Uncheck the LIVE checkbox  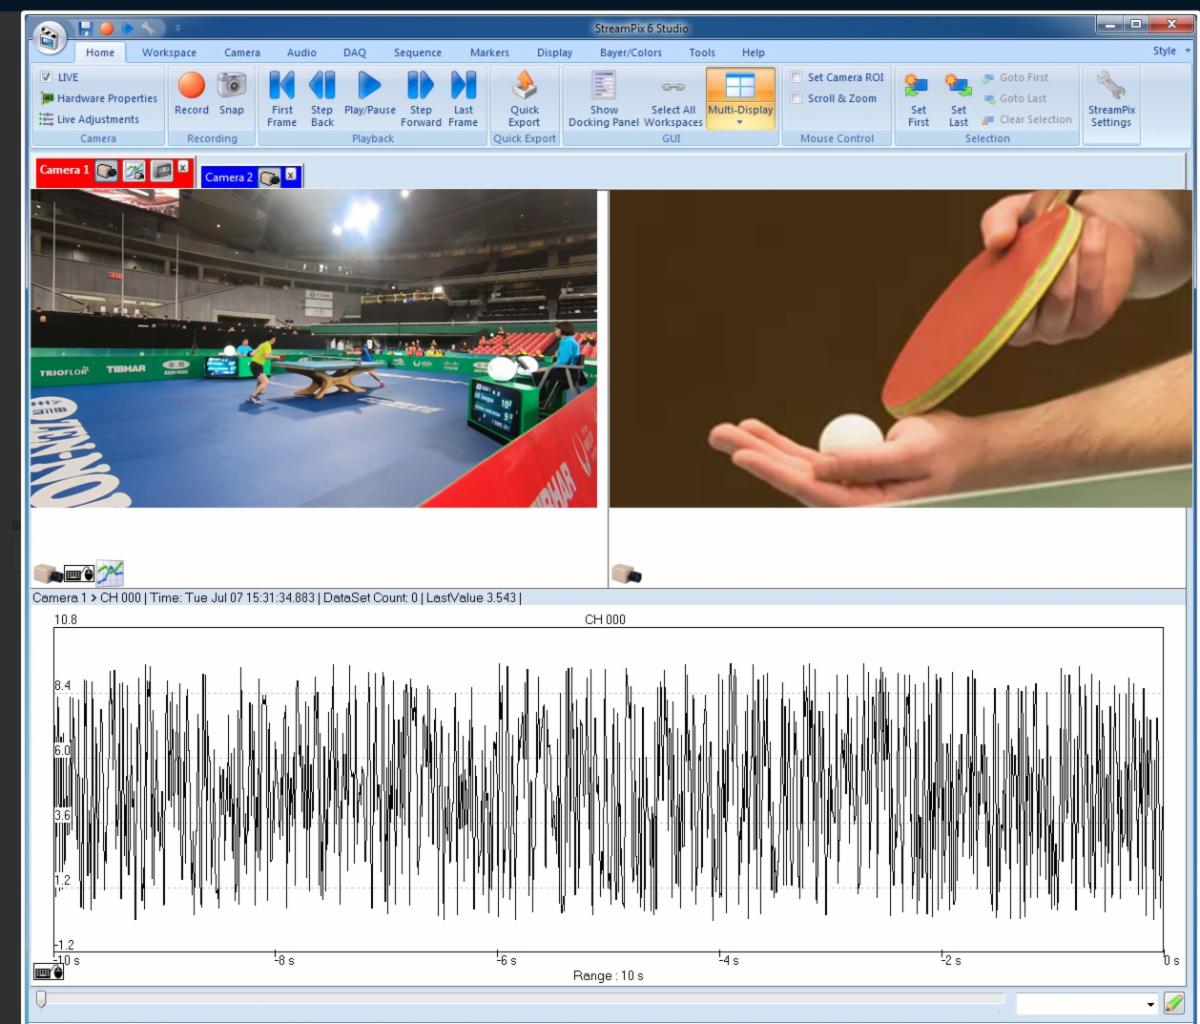point(46,77)
